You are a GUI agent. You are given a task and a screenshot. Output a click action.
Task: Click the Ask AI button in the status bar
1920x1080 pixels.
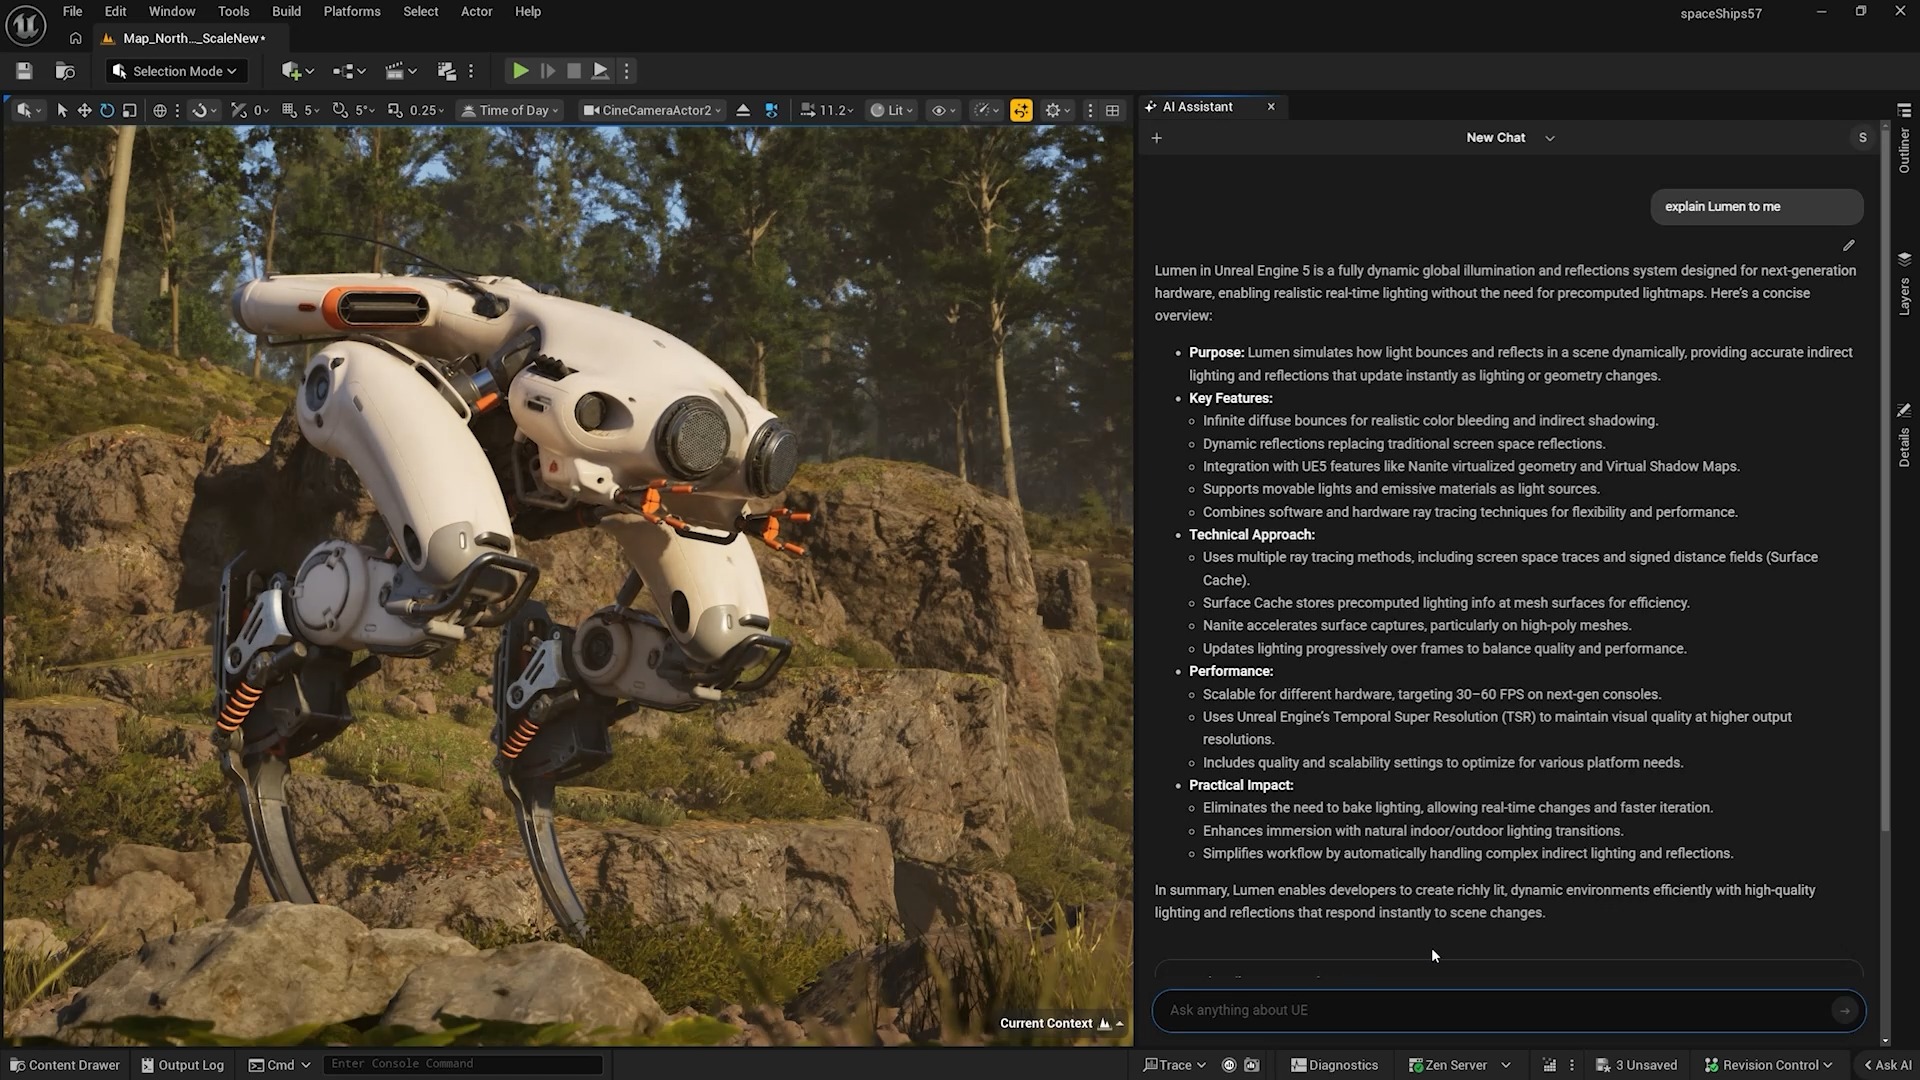[x=1887, y=1064]
